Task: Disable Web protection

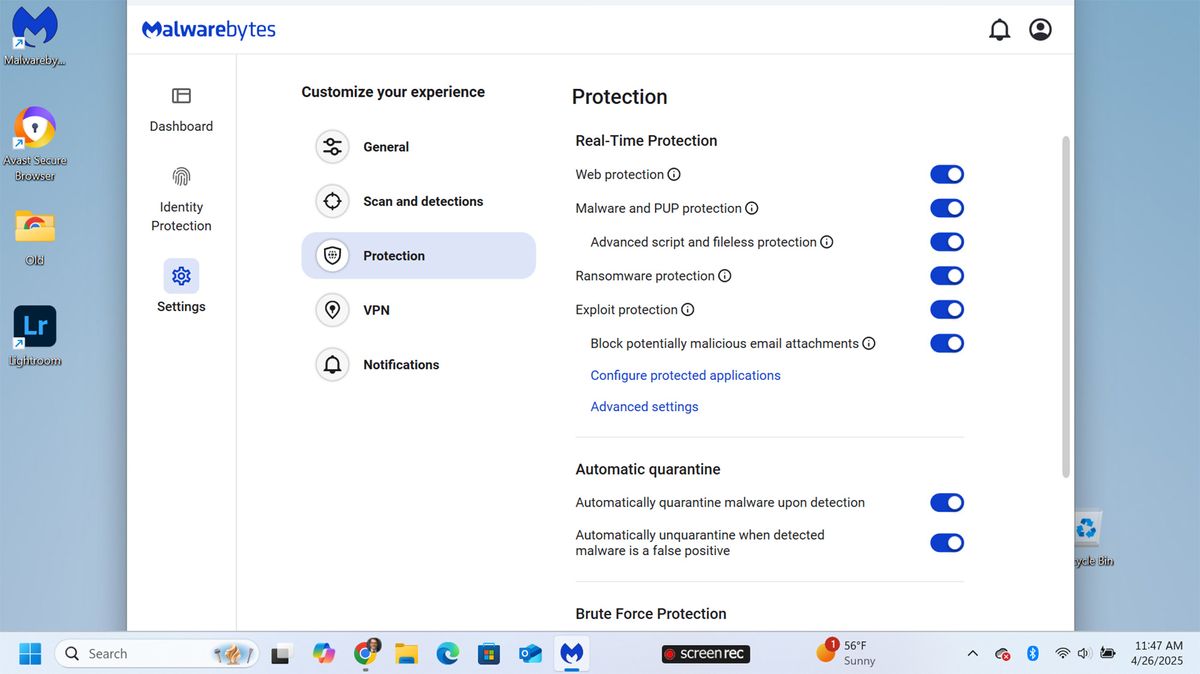Action: 947,174
